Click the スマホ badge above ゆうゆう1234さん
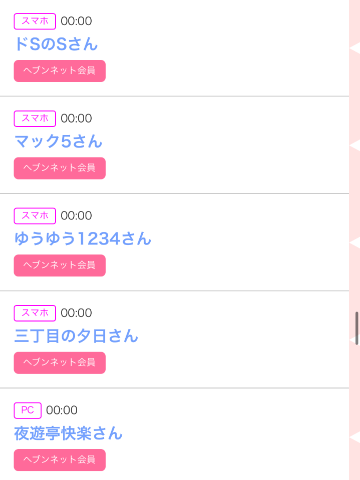360x480 pixels. (x=35, y=216)
